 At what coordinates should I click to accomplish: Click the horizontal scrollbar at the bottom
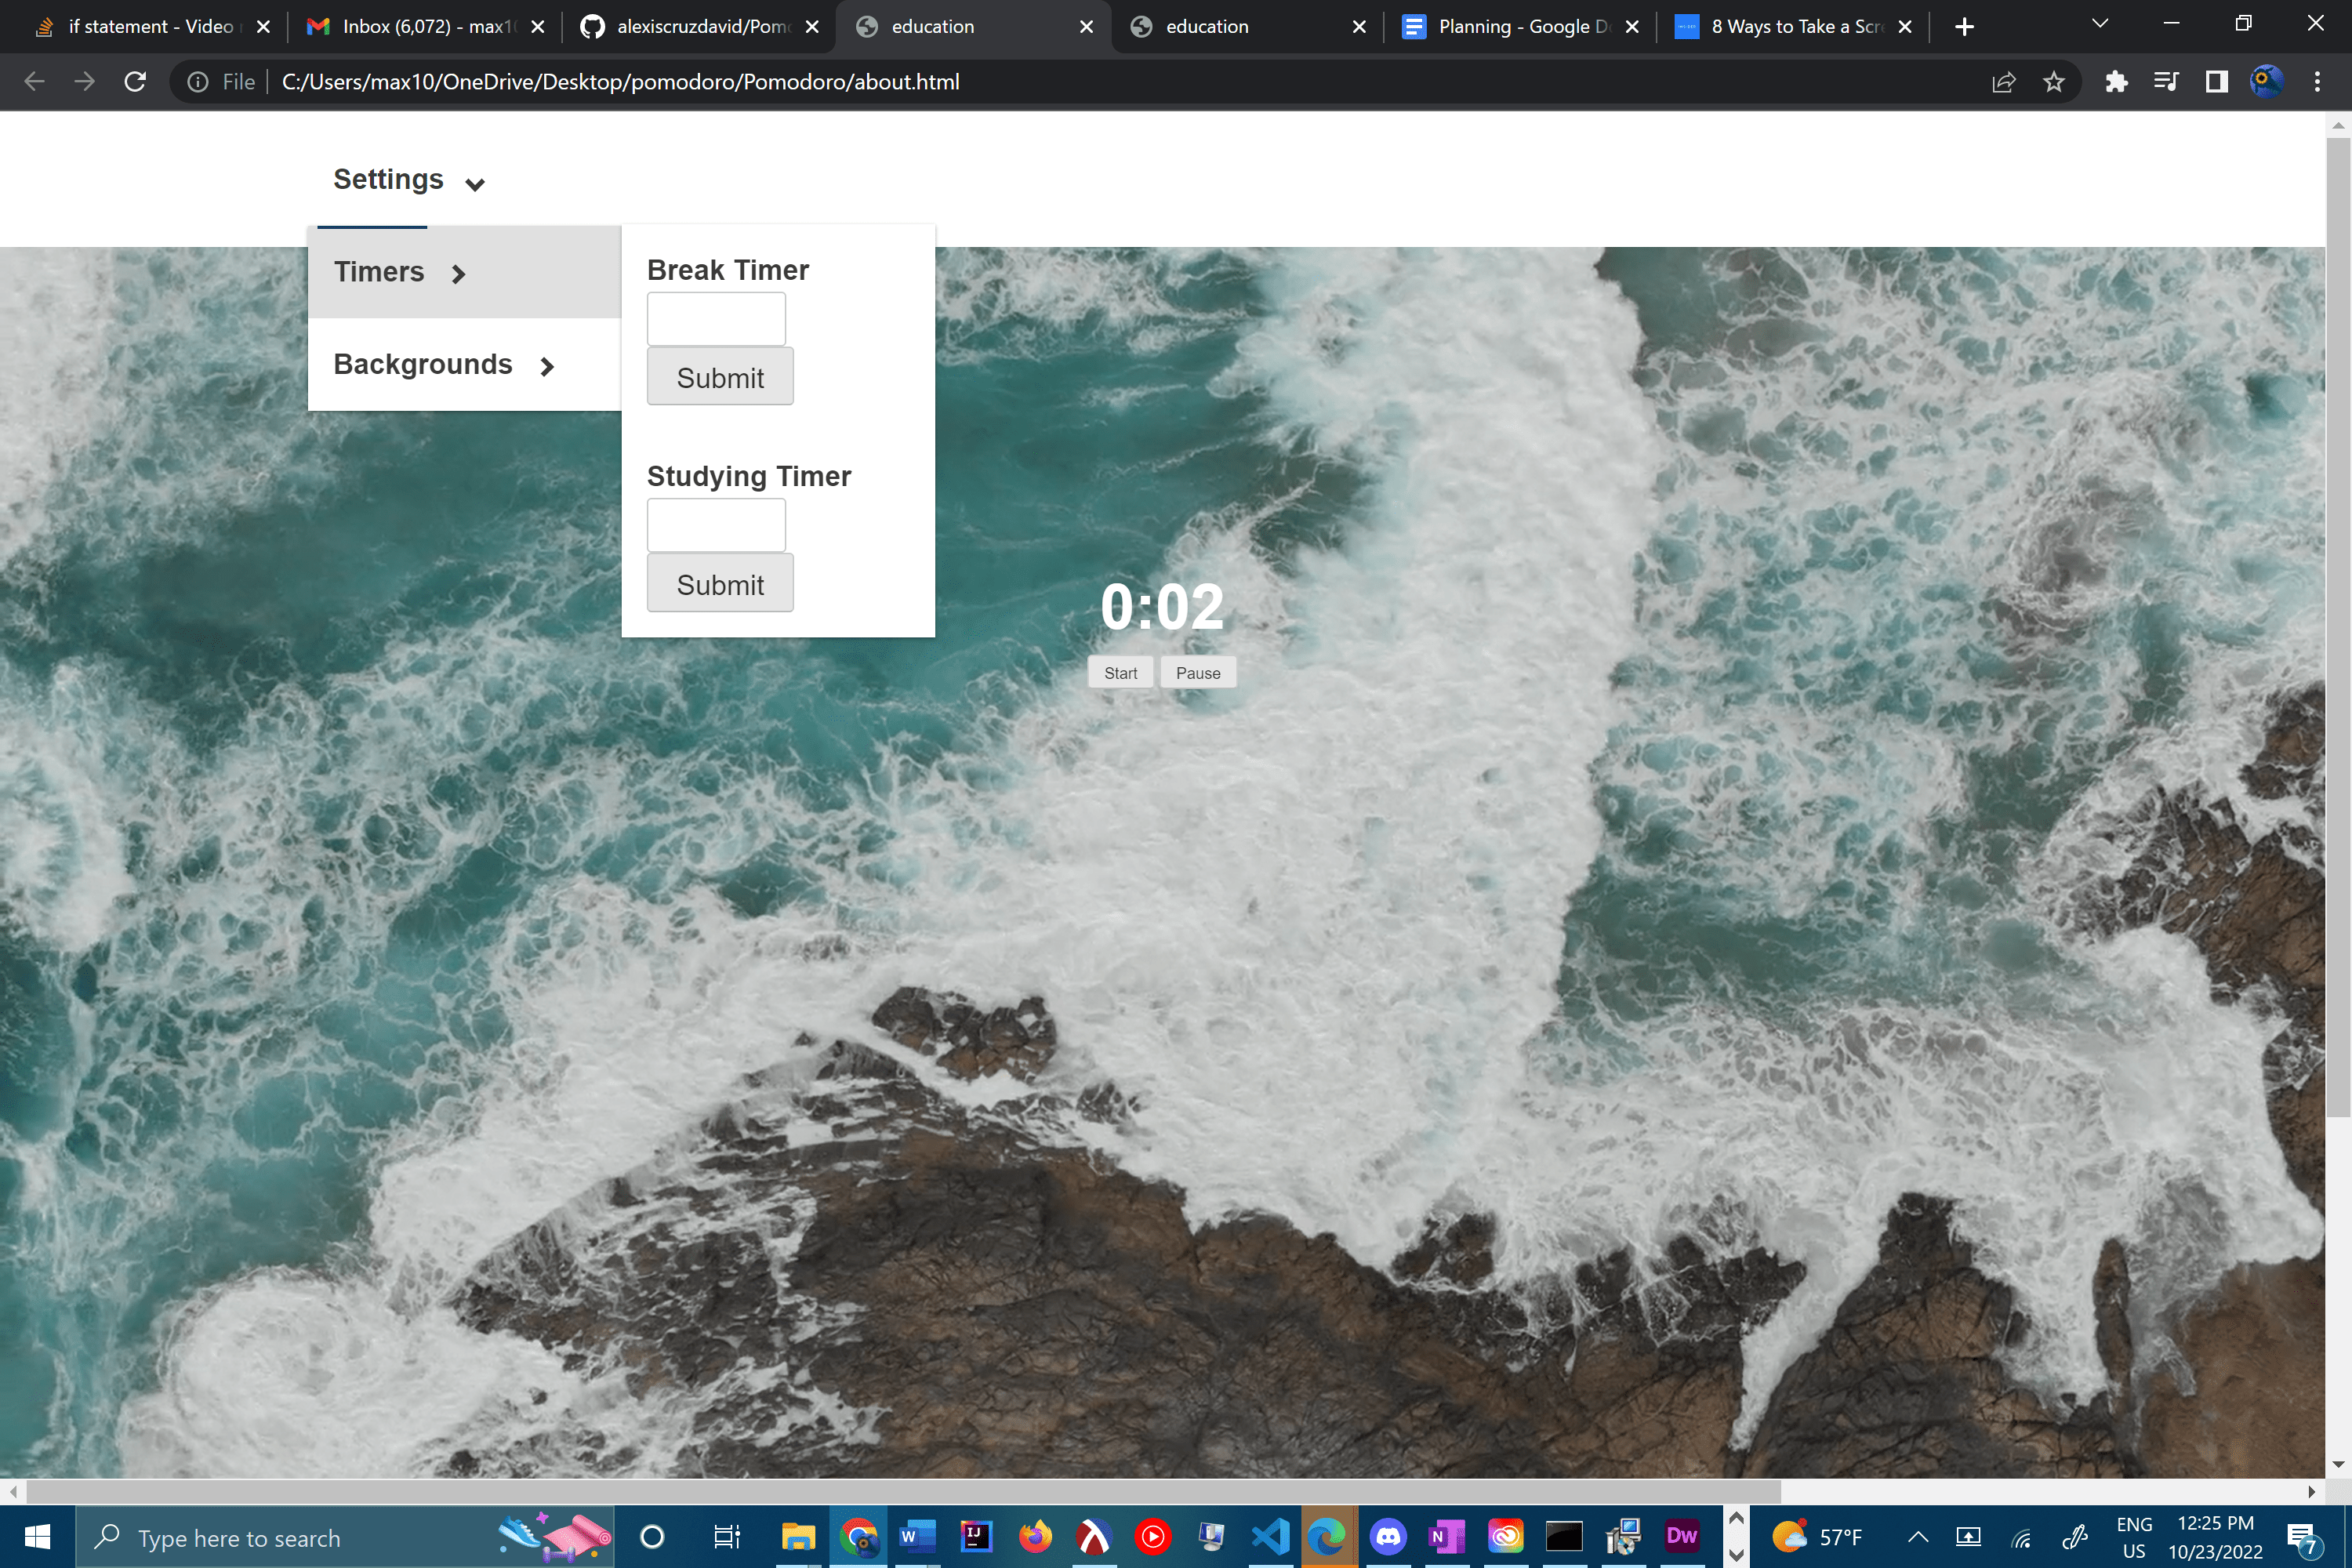(900, 1491)
